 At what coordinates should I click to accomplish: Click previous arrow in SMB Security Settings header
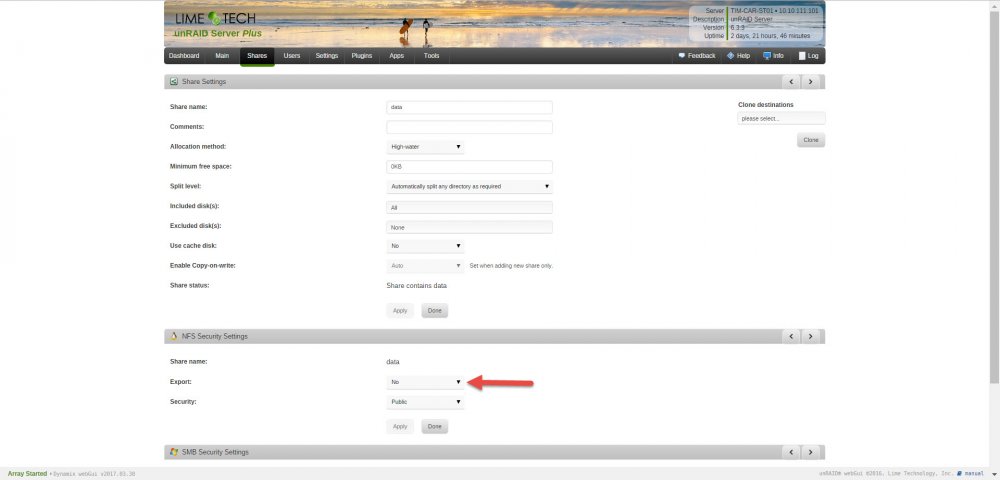click(791, 452)
